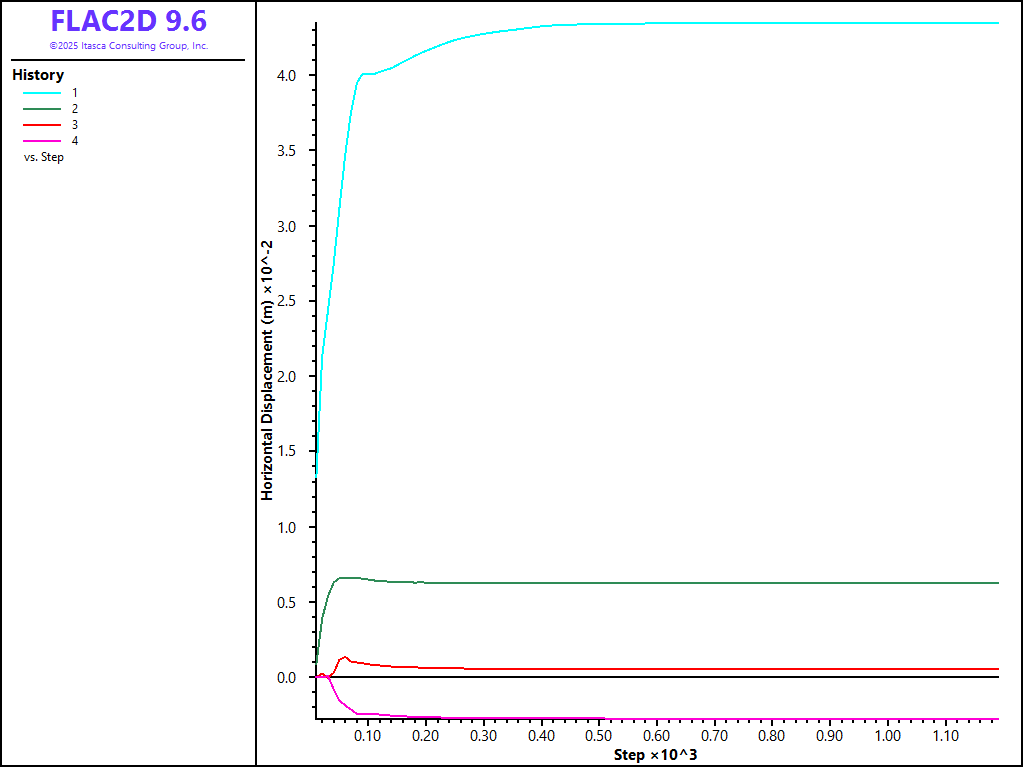This screenshot has height=768, width=1024.
Task: Select legend label number 1
Action: (x=75, y=92)
